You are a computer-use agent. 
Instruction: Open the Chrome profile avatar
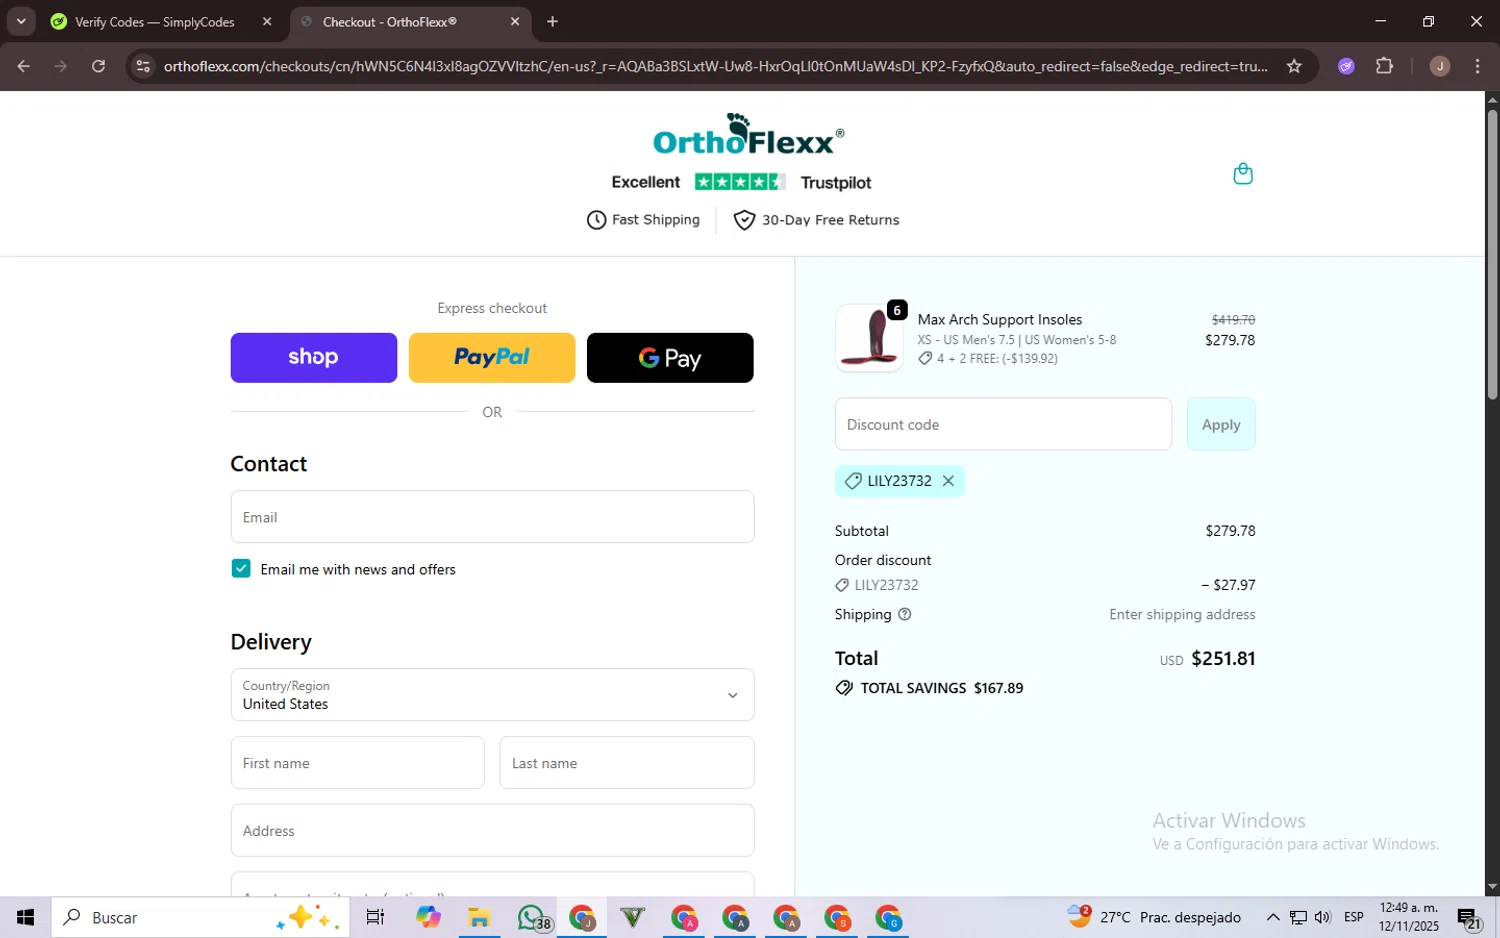1440,66
